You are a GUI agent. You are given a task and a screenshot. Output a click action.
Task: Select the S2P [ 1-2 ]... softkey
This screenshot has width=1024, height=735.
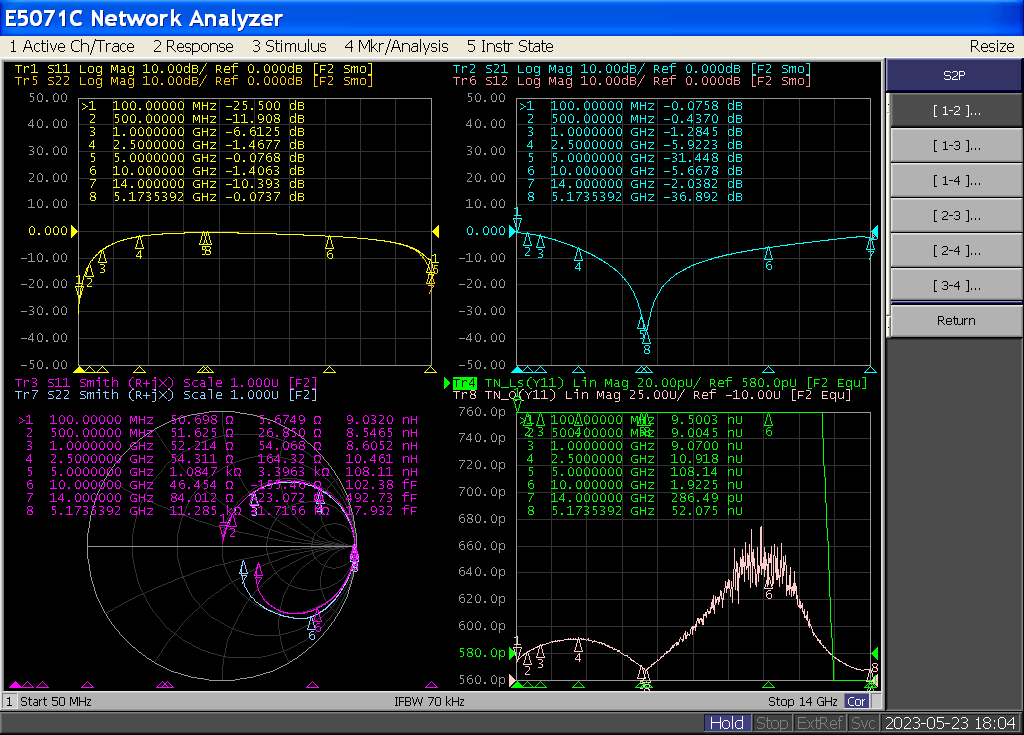pyautogui.click(x=956, y=111)
